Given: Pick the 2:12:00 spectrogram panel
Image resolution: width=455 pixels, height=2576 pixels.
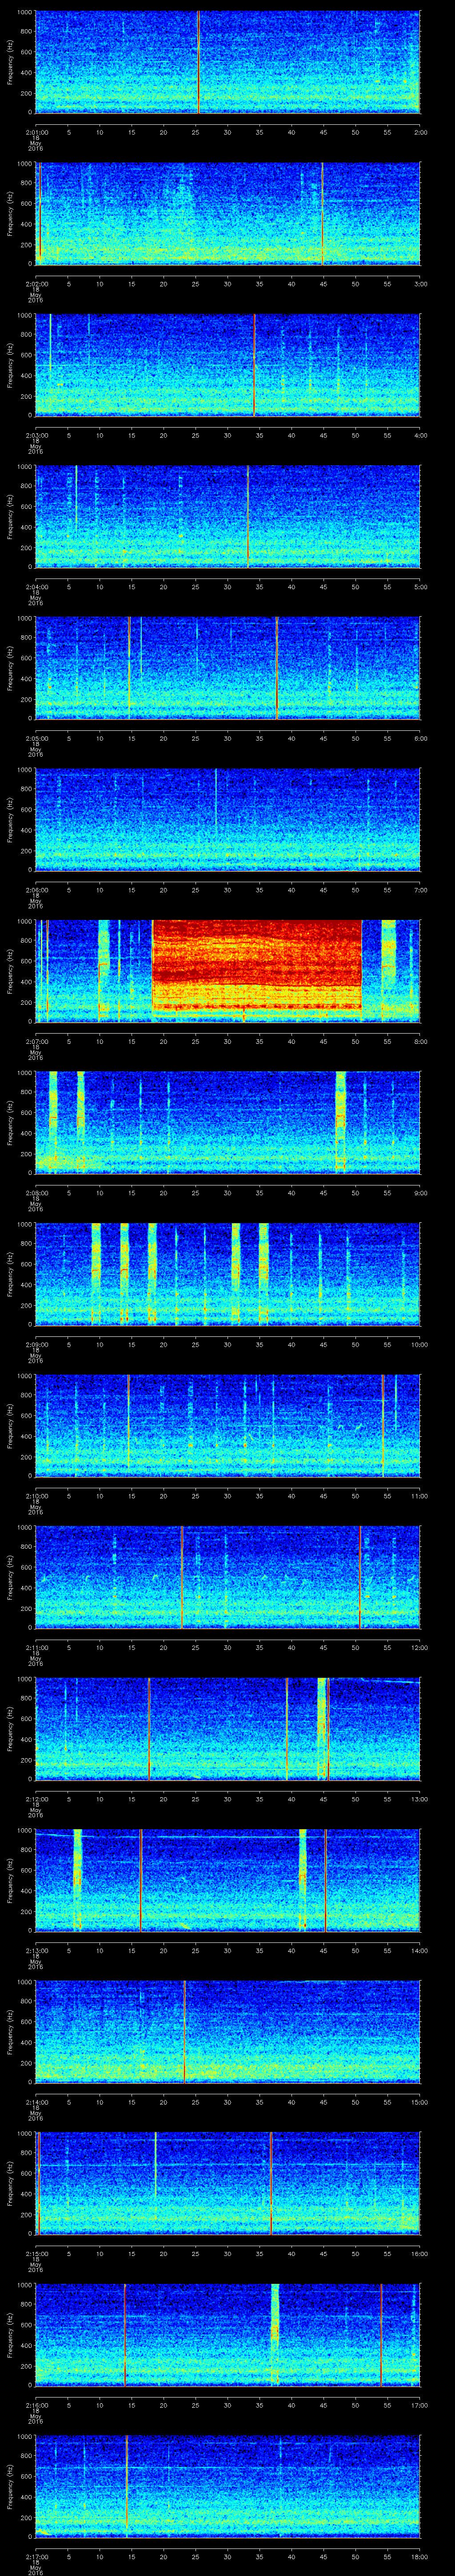Looking at the screenshot, I should coord(228,1728).
